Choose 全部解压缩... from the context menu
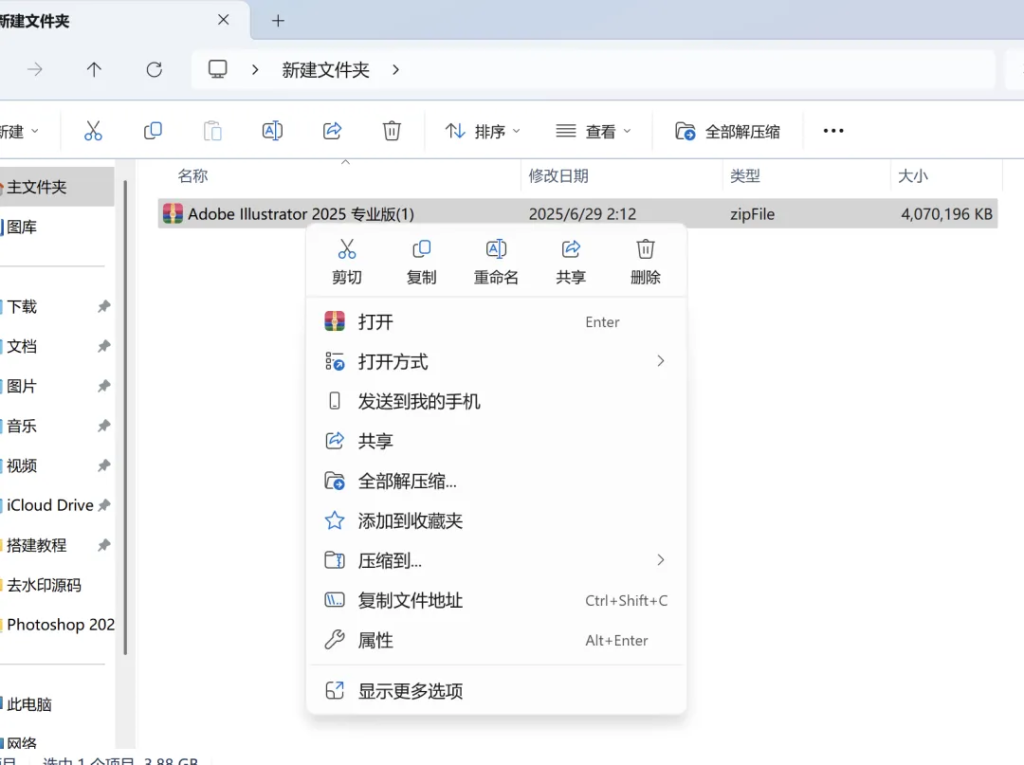 [496, 481]
